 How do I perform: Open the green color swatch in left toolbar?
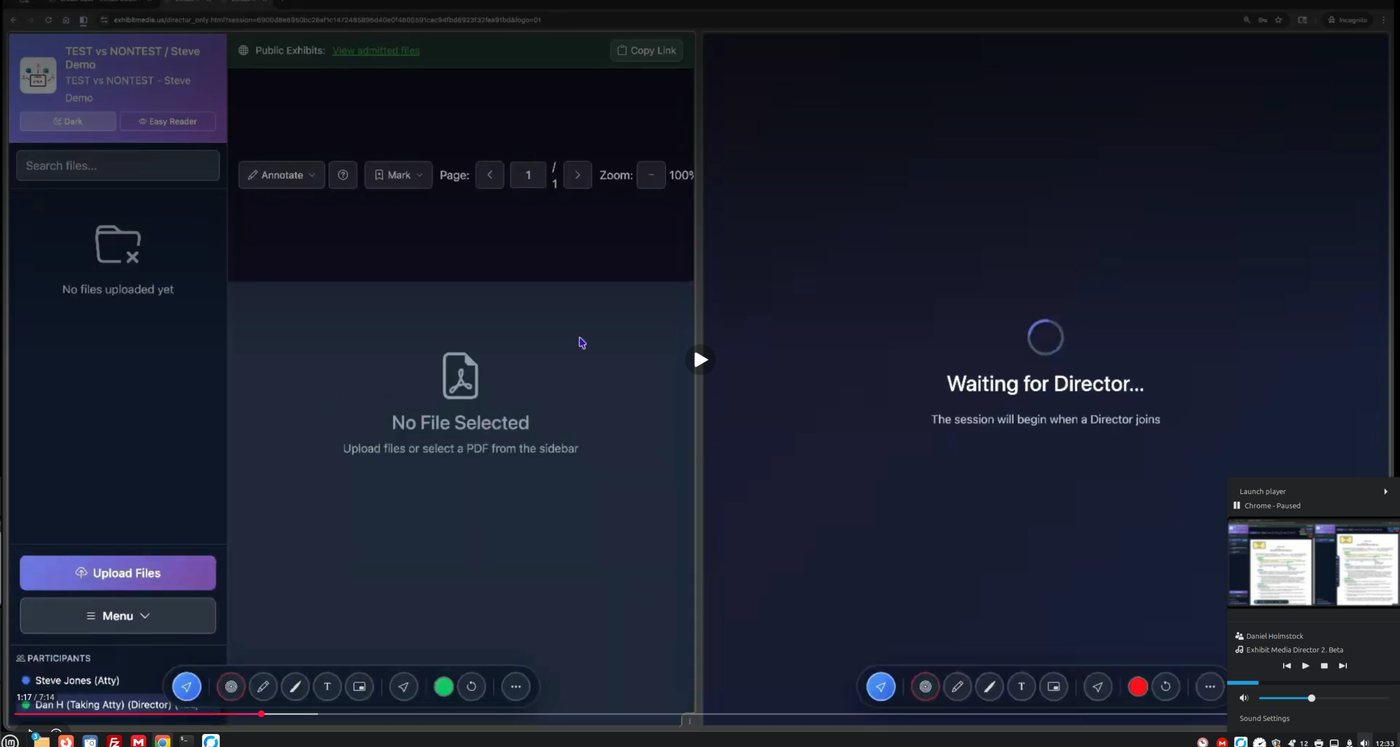coord(444,687)
